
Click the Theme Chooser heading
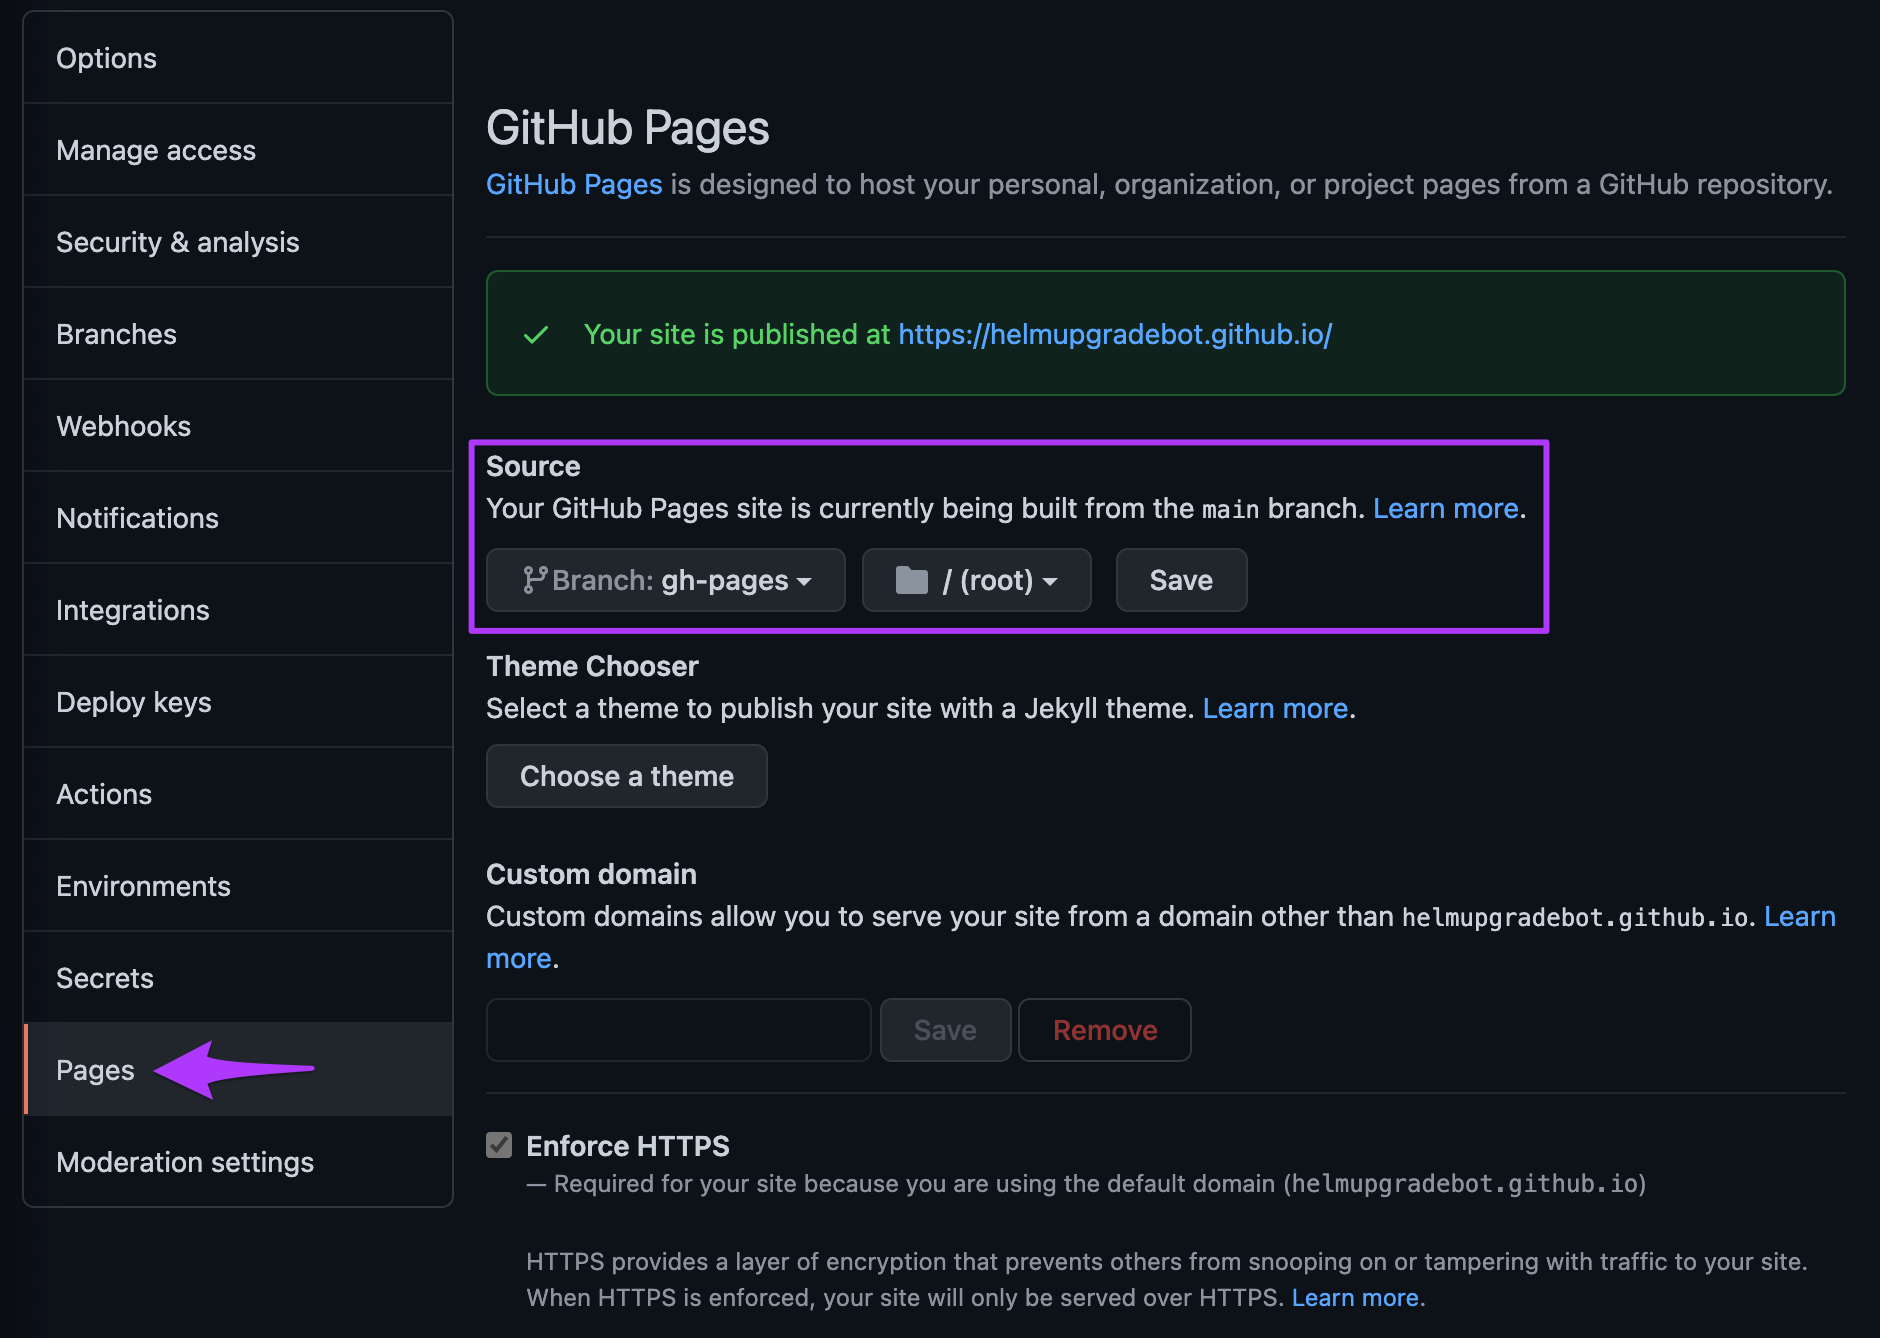(x=592, y=666)
